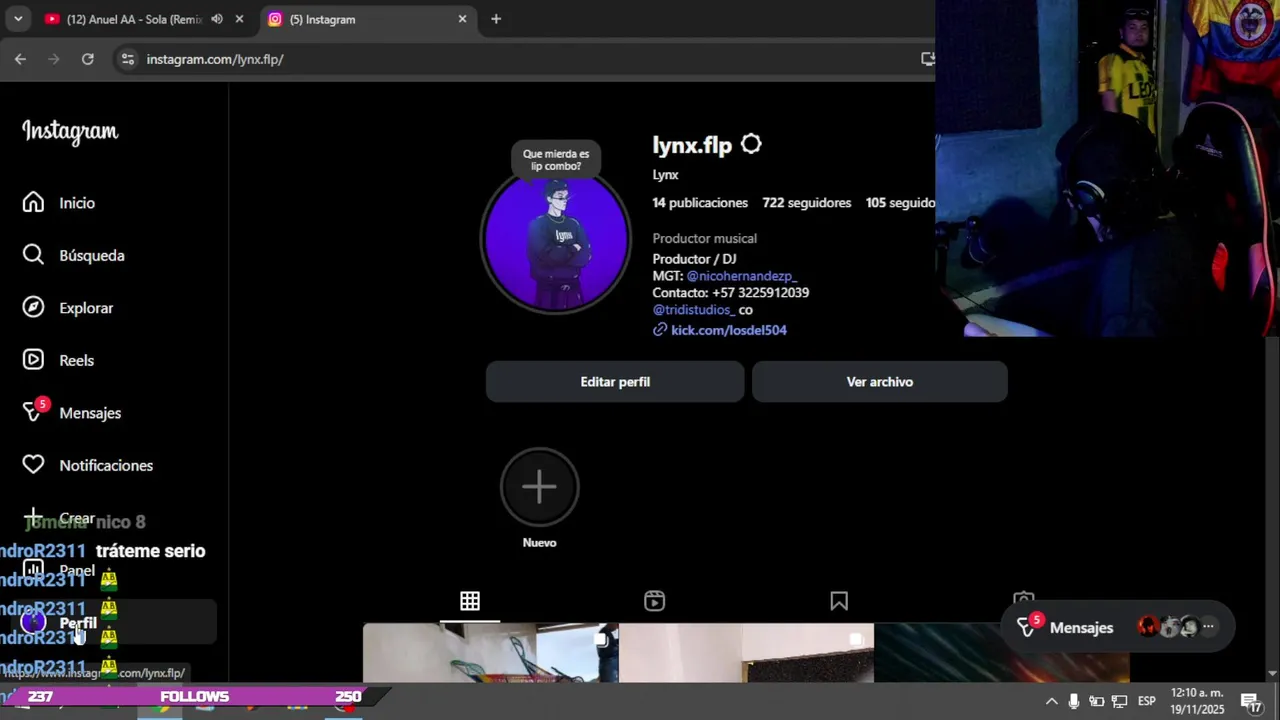
Task: Switch to the Instagram browser tab
Action: [x=365, y=19]
